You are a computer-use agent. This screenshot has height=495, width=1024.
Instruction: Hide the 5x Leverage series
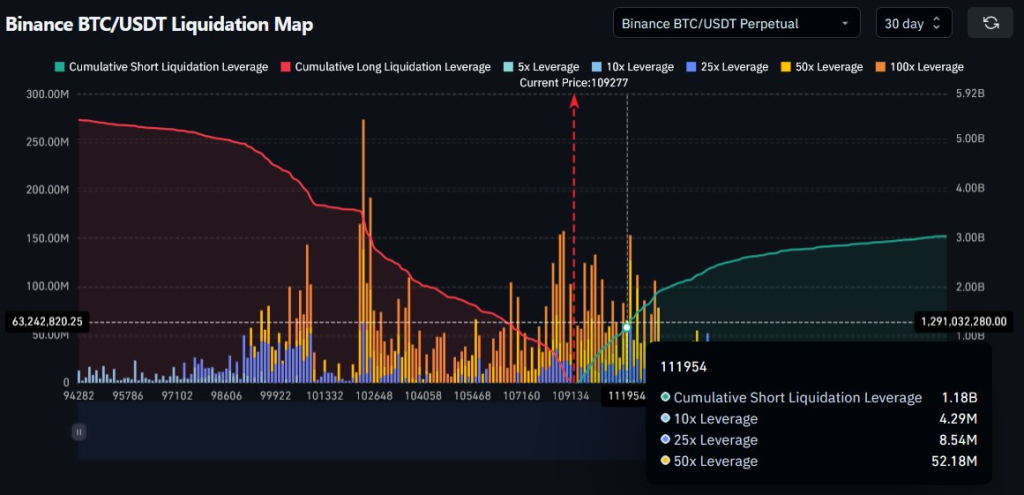pyautogui.click(x=541, y=67)
